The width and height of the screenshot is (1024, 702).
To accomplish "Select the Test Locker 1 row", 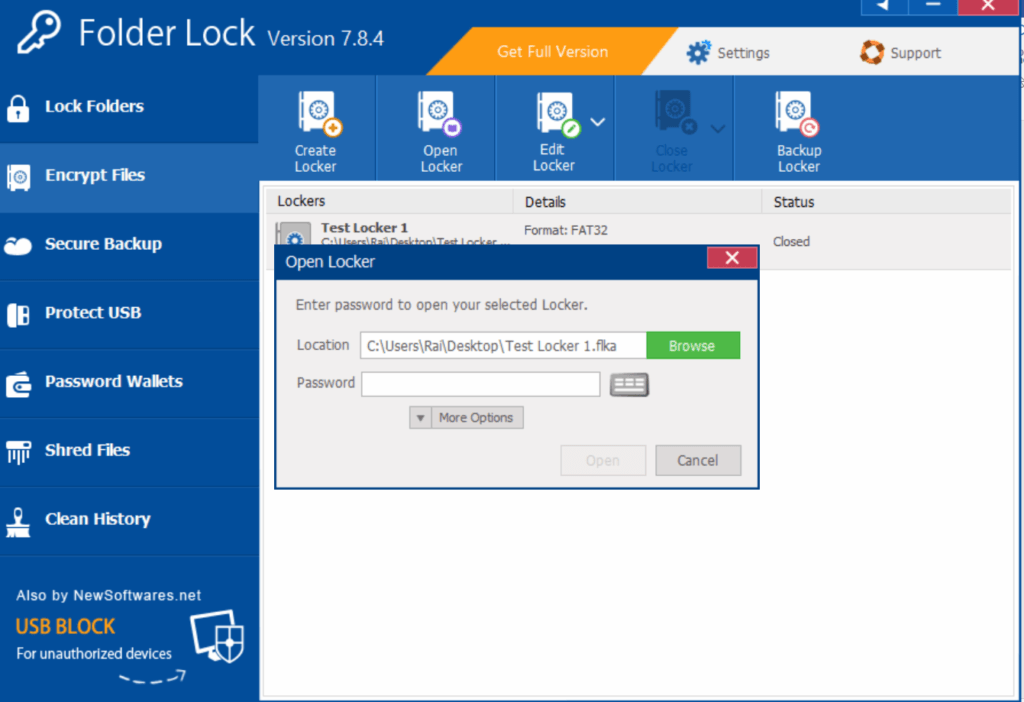I will pos(639,242).
